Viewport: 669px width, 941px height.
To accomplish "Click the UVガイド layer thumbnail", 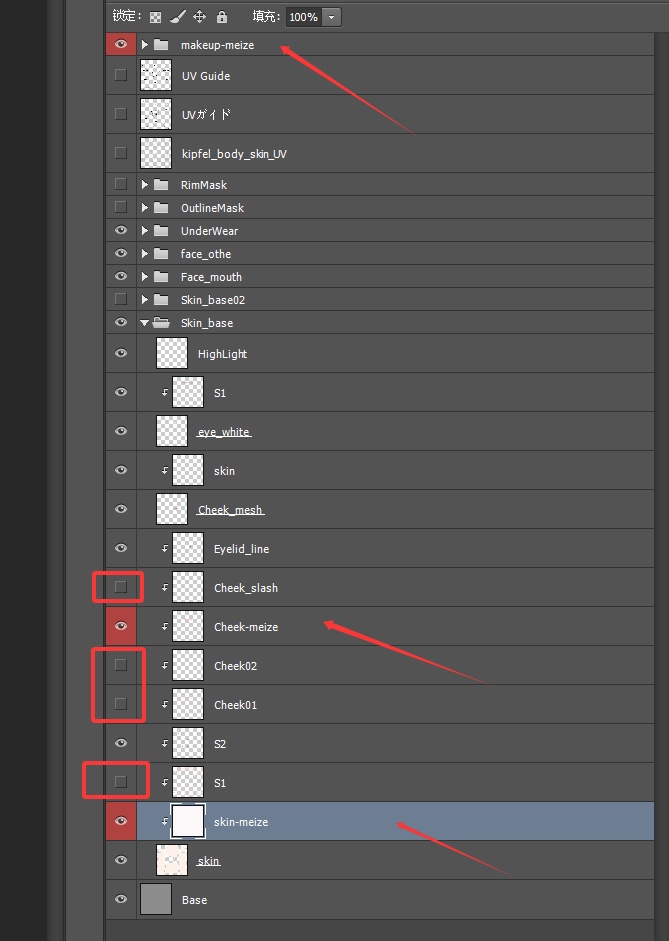I will pyautogui.click(x=156, y=114).
